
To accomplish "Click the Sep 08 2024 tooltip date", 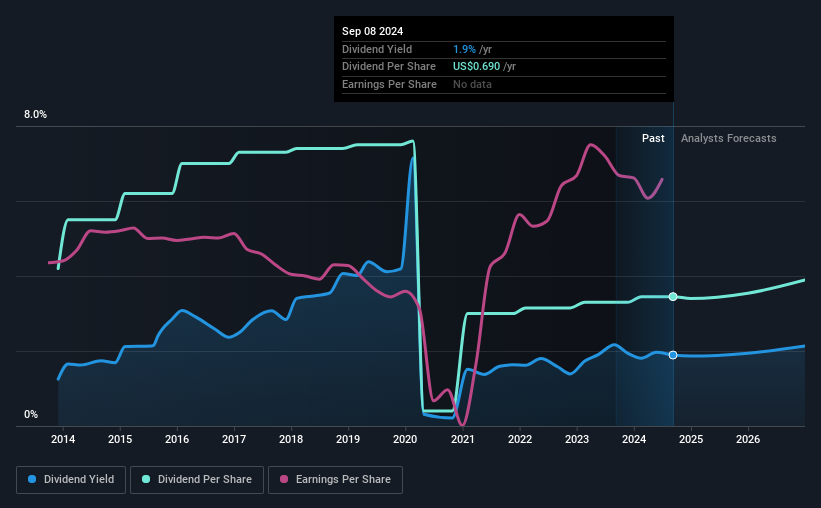I will pos(372,31).
